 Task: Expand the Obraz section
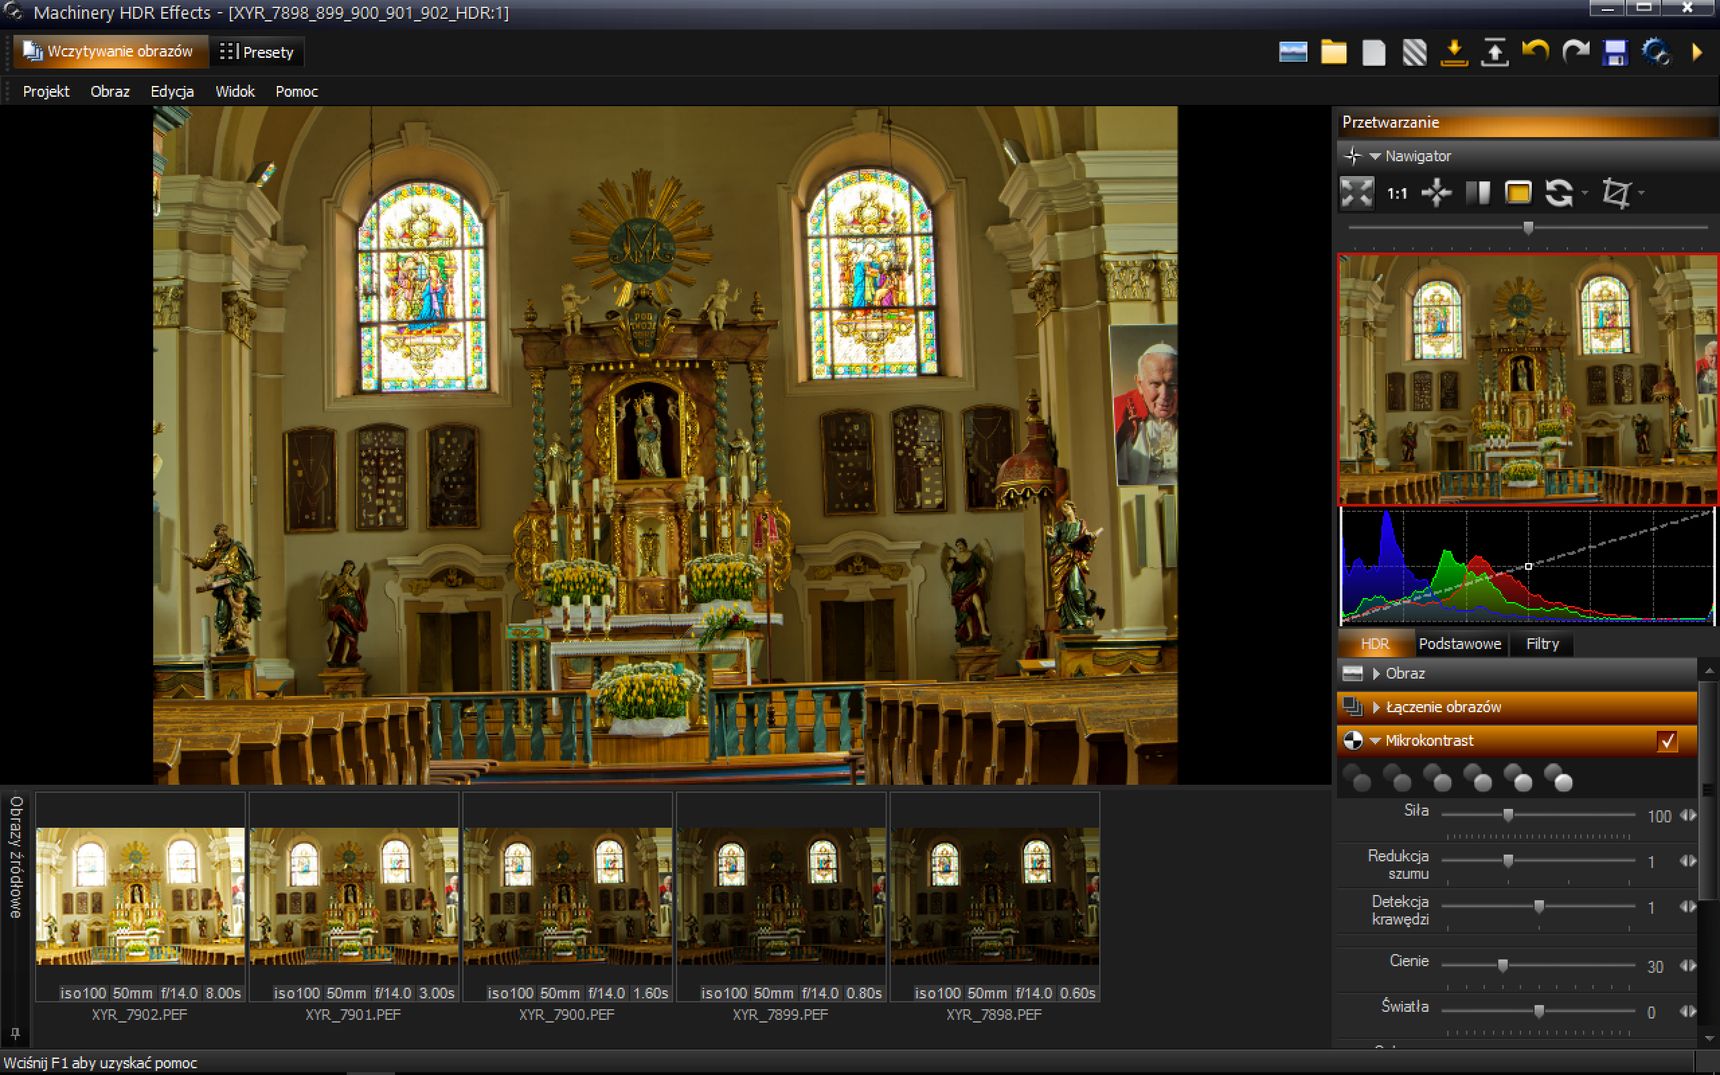coord(1377,674)
